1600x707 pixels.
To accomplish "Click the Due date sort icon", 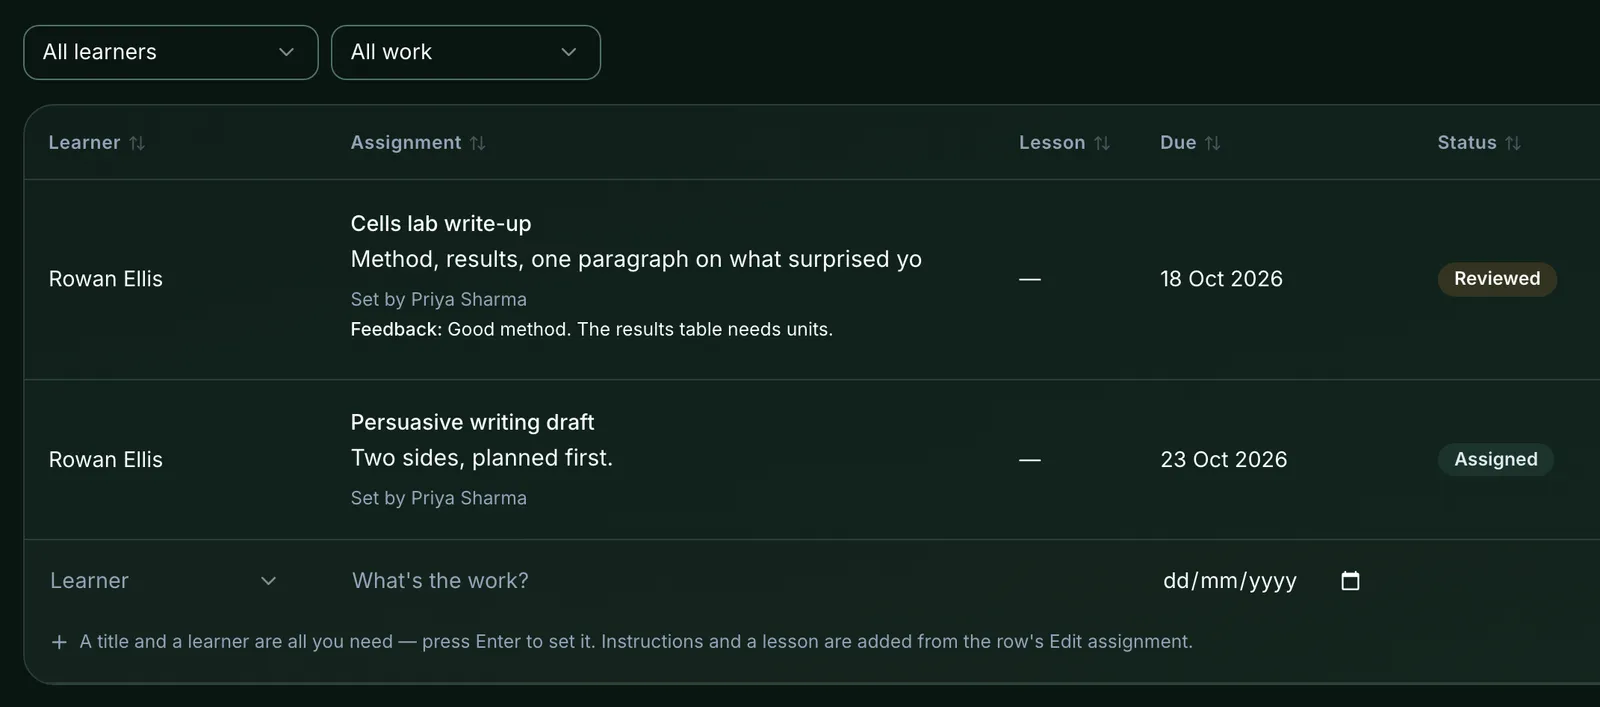I will point(1213,143).
